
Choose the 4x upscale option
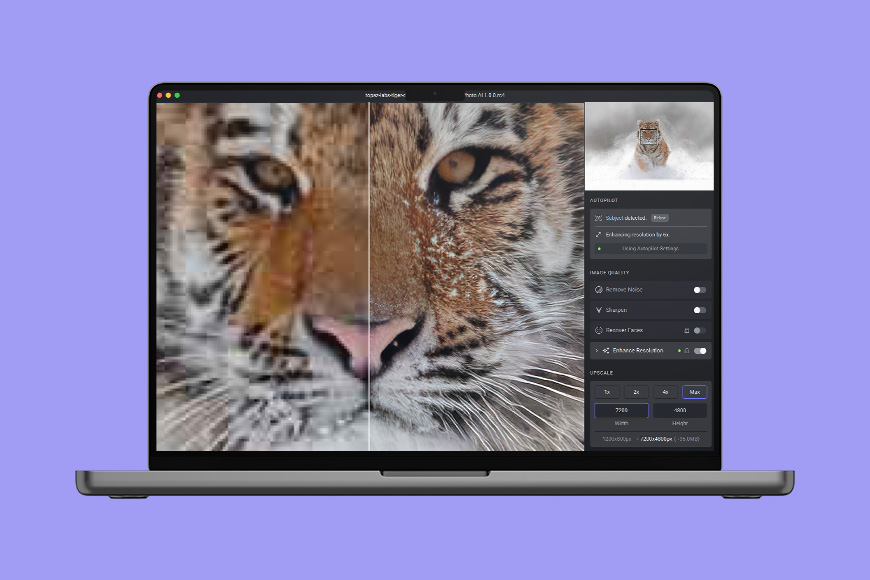[665, 392]
